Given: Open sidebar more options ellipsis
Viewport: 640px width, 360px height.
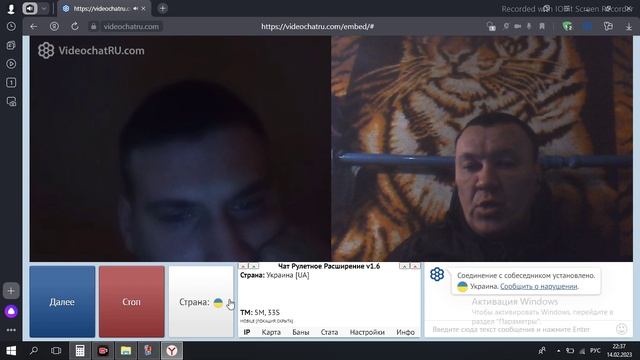Looking at the screenshot, I should click(11, 330).
